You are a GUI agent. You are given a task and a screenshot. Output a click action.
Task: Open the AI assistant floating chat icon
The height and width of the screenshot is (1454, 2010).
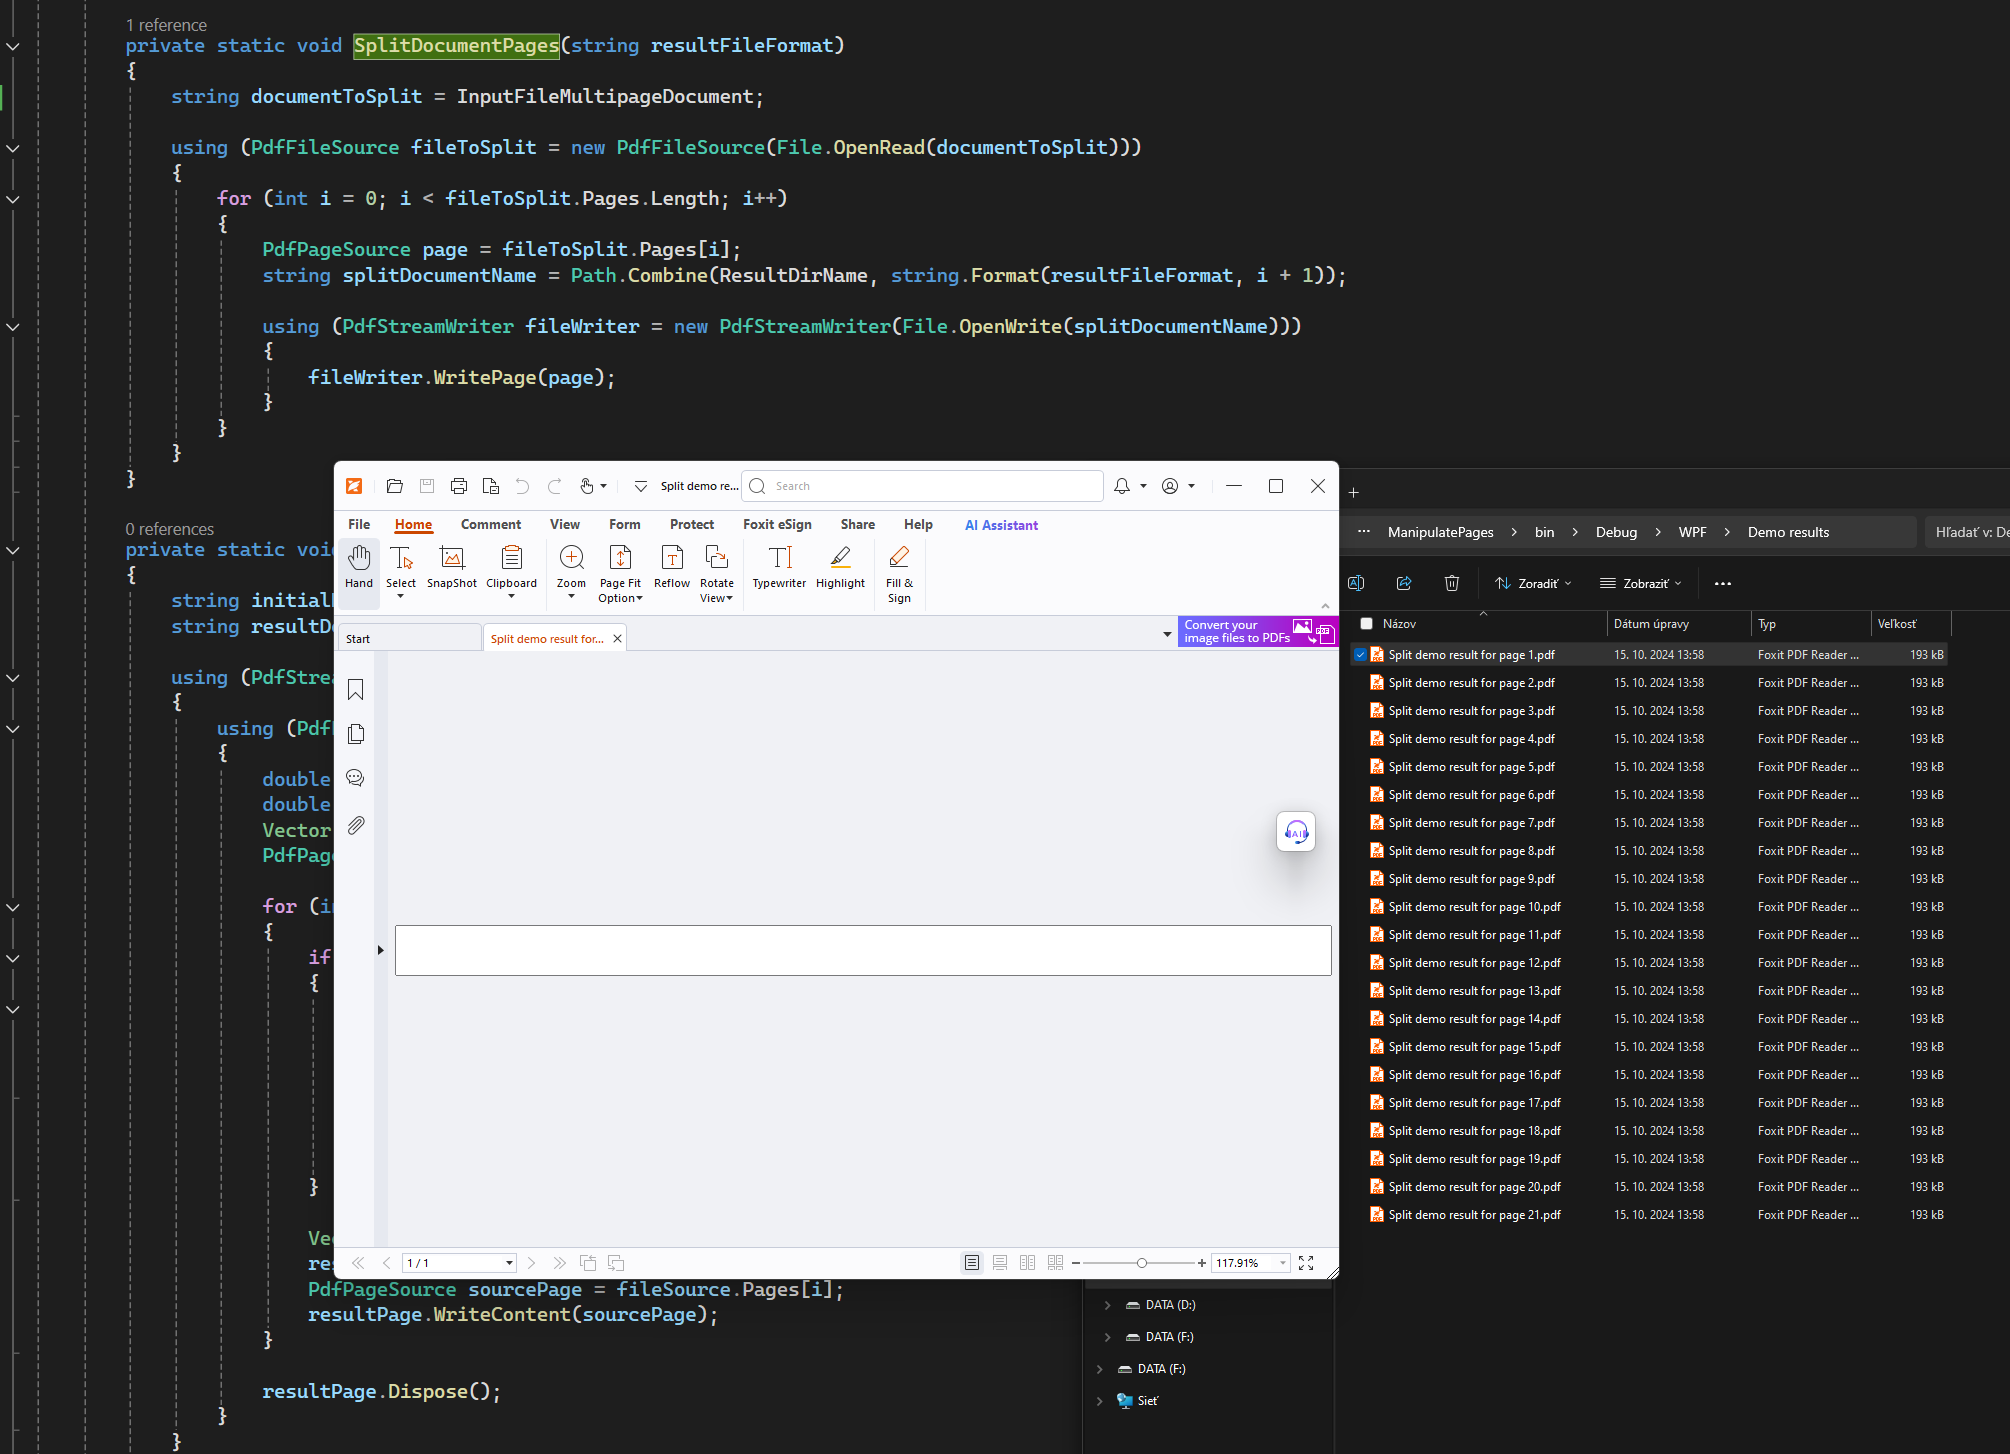[x=1296, y=832]
